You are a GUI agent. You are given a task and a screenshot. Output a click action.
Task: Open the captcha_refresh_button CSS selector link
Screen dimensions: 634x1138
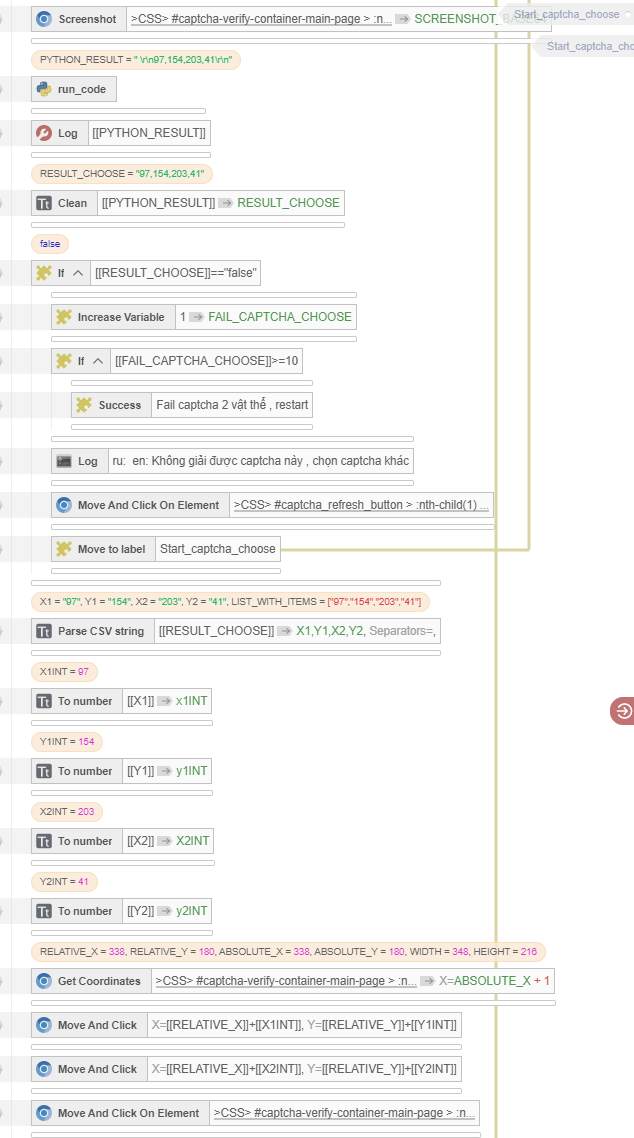pos(361,505)
